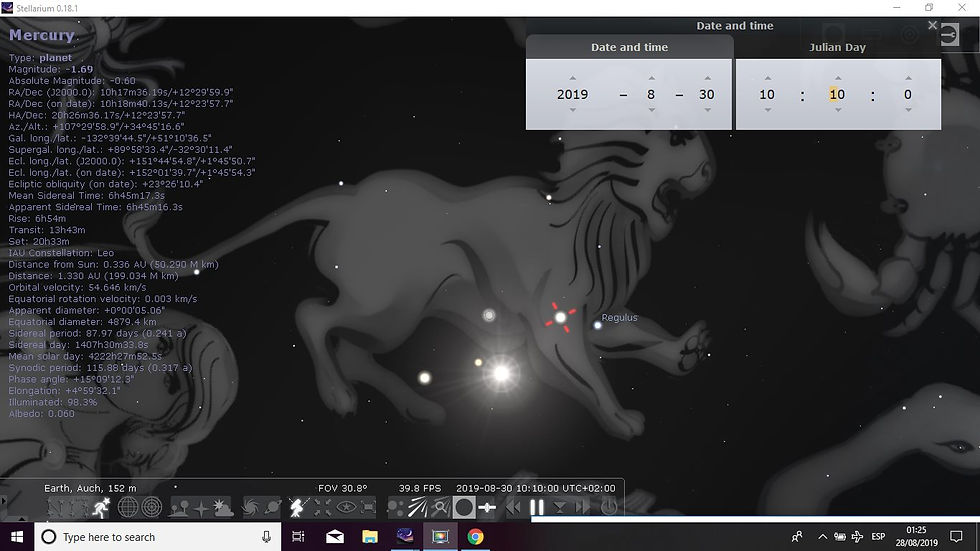Click the 'Type here to search' box
Screen dimensions: 980x551
(158, 537)
